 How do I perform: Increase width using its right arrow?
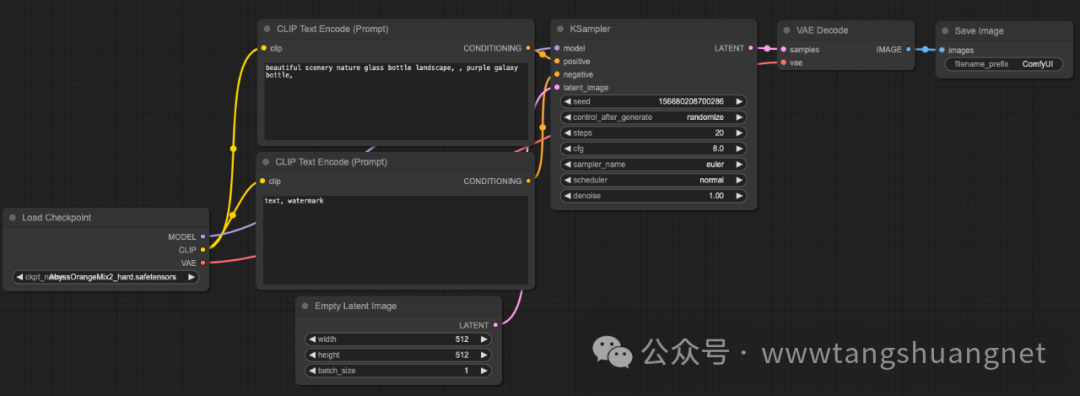(484, 340)
